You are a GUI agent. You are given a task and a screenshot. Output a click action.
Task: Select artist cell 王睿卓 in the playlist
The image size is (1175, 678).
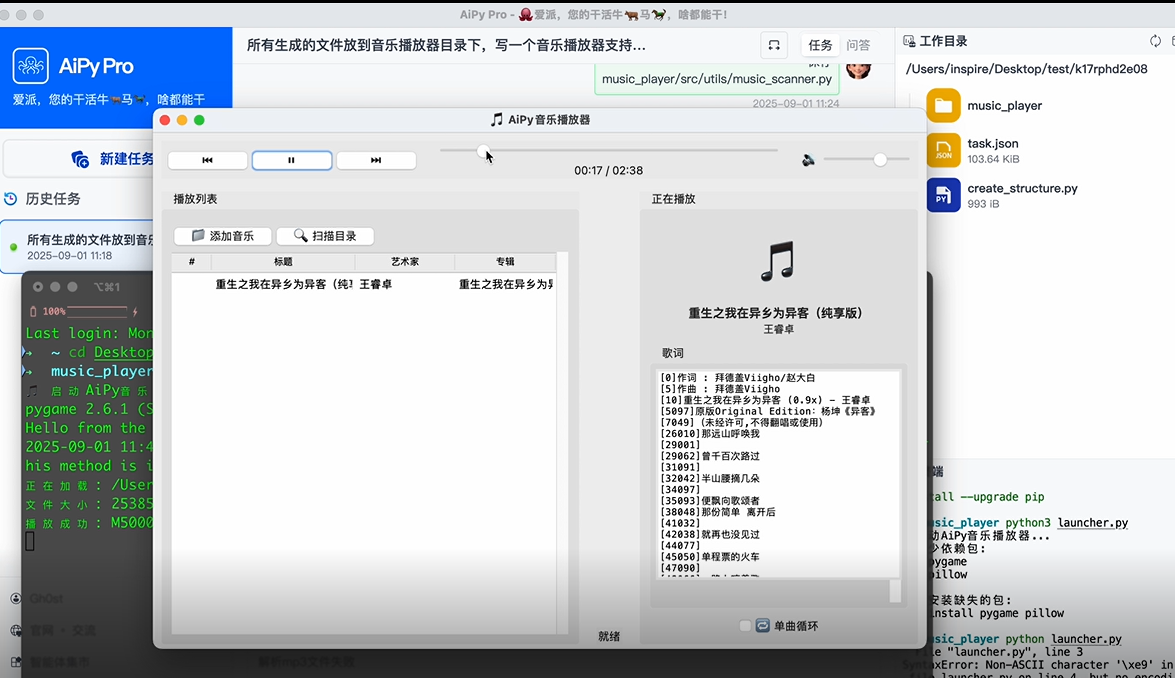[x=376, y=284]
